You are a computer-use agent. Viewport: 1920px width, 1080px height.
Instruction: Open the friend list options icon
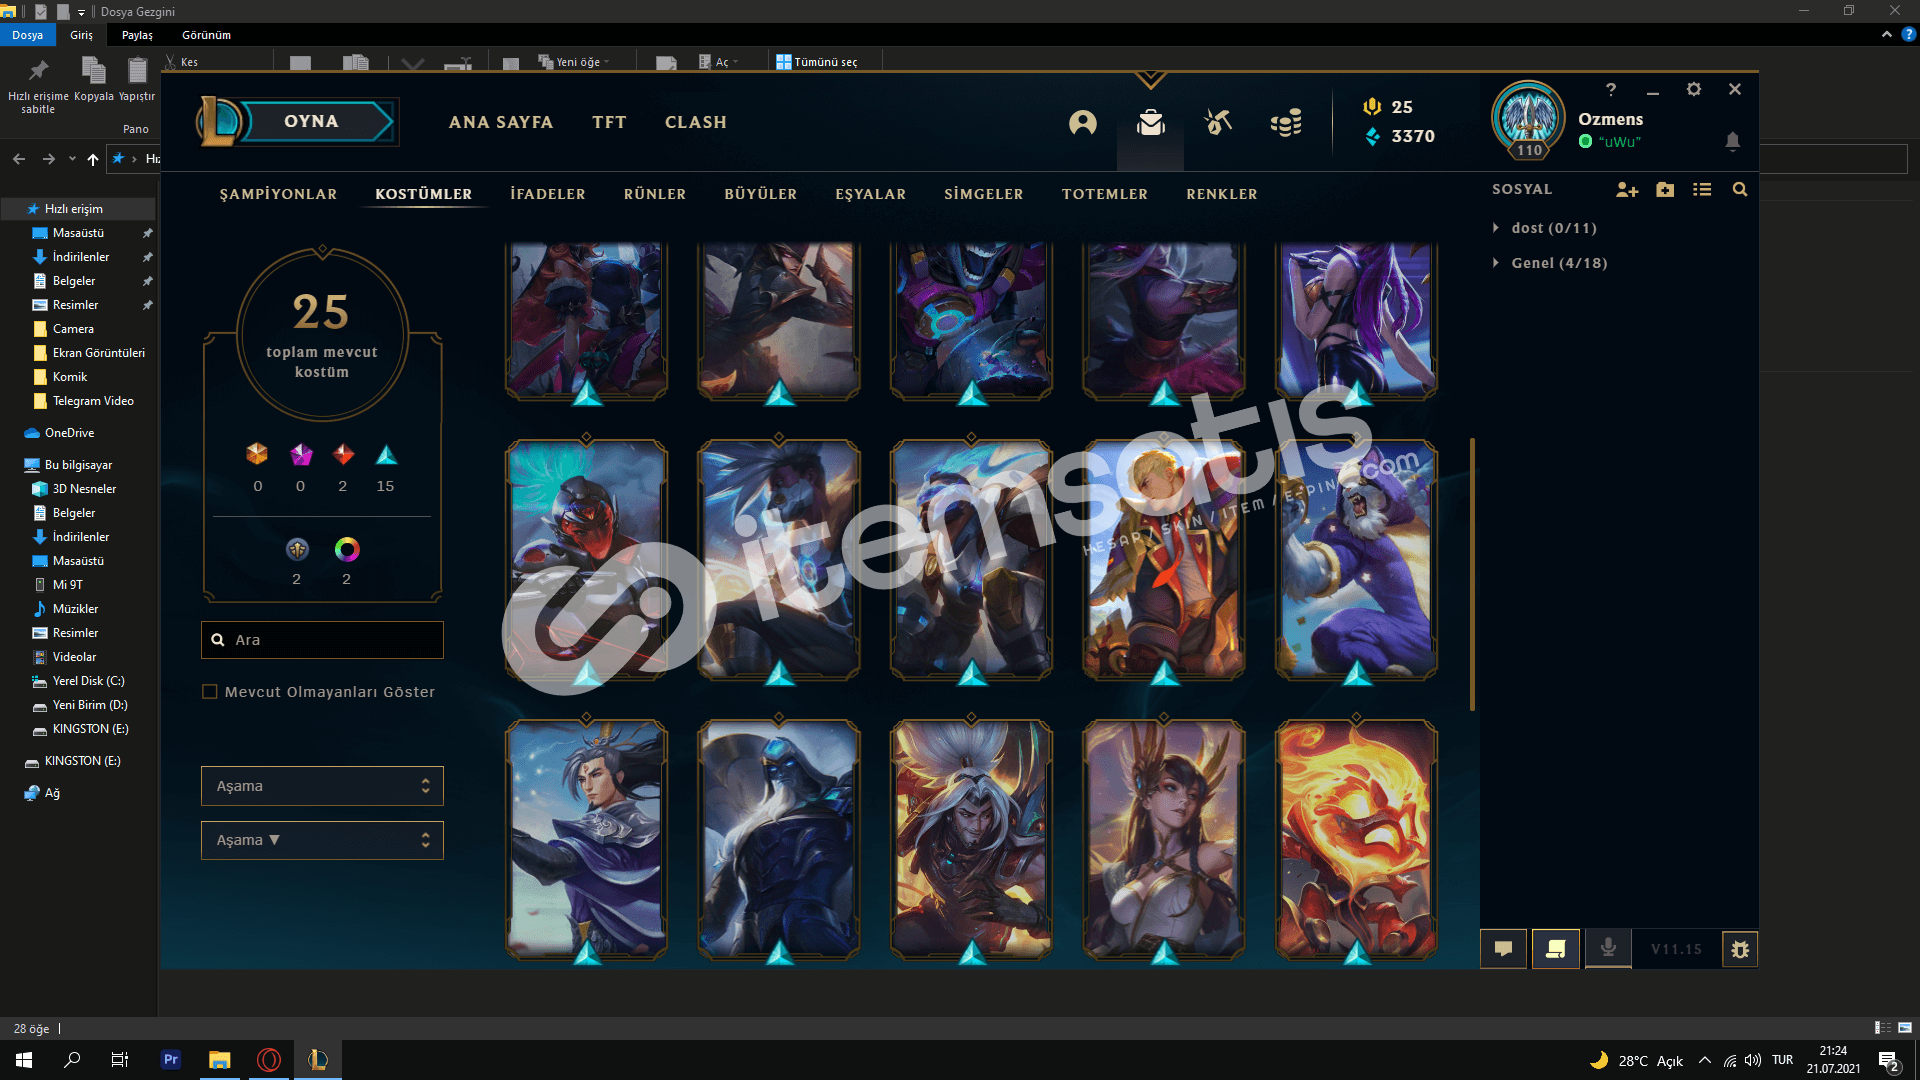click(x=1702, y=190)
